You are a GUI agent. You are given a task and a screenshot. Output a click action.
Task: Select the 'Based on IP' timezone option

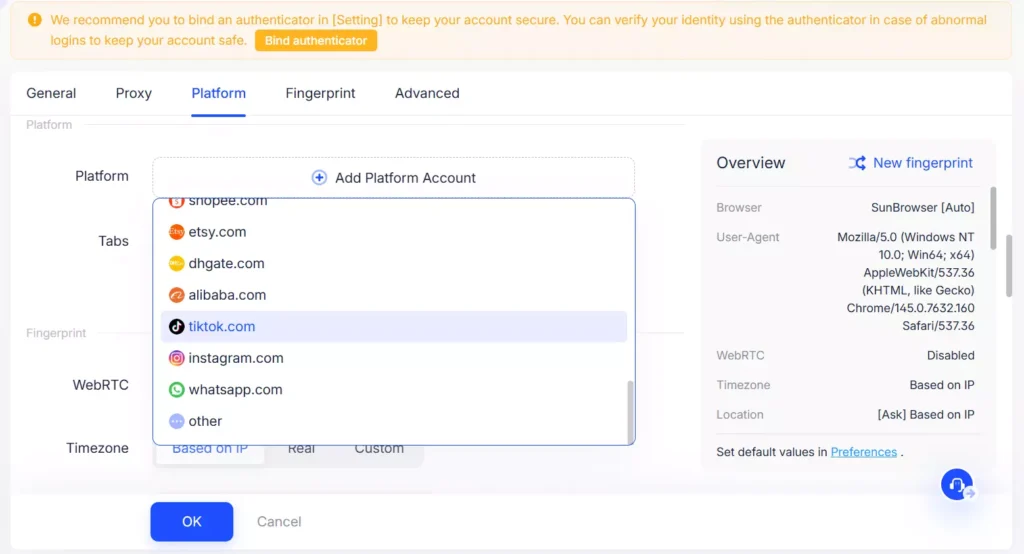(210, 449)
